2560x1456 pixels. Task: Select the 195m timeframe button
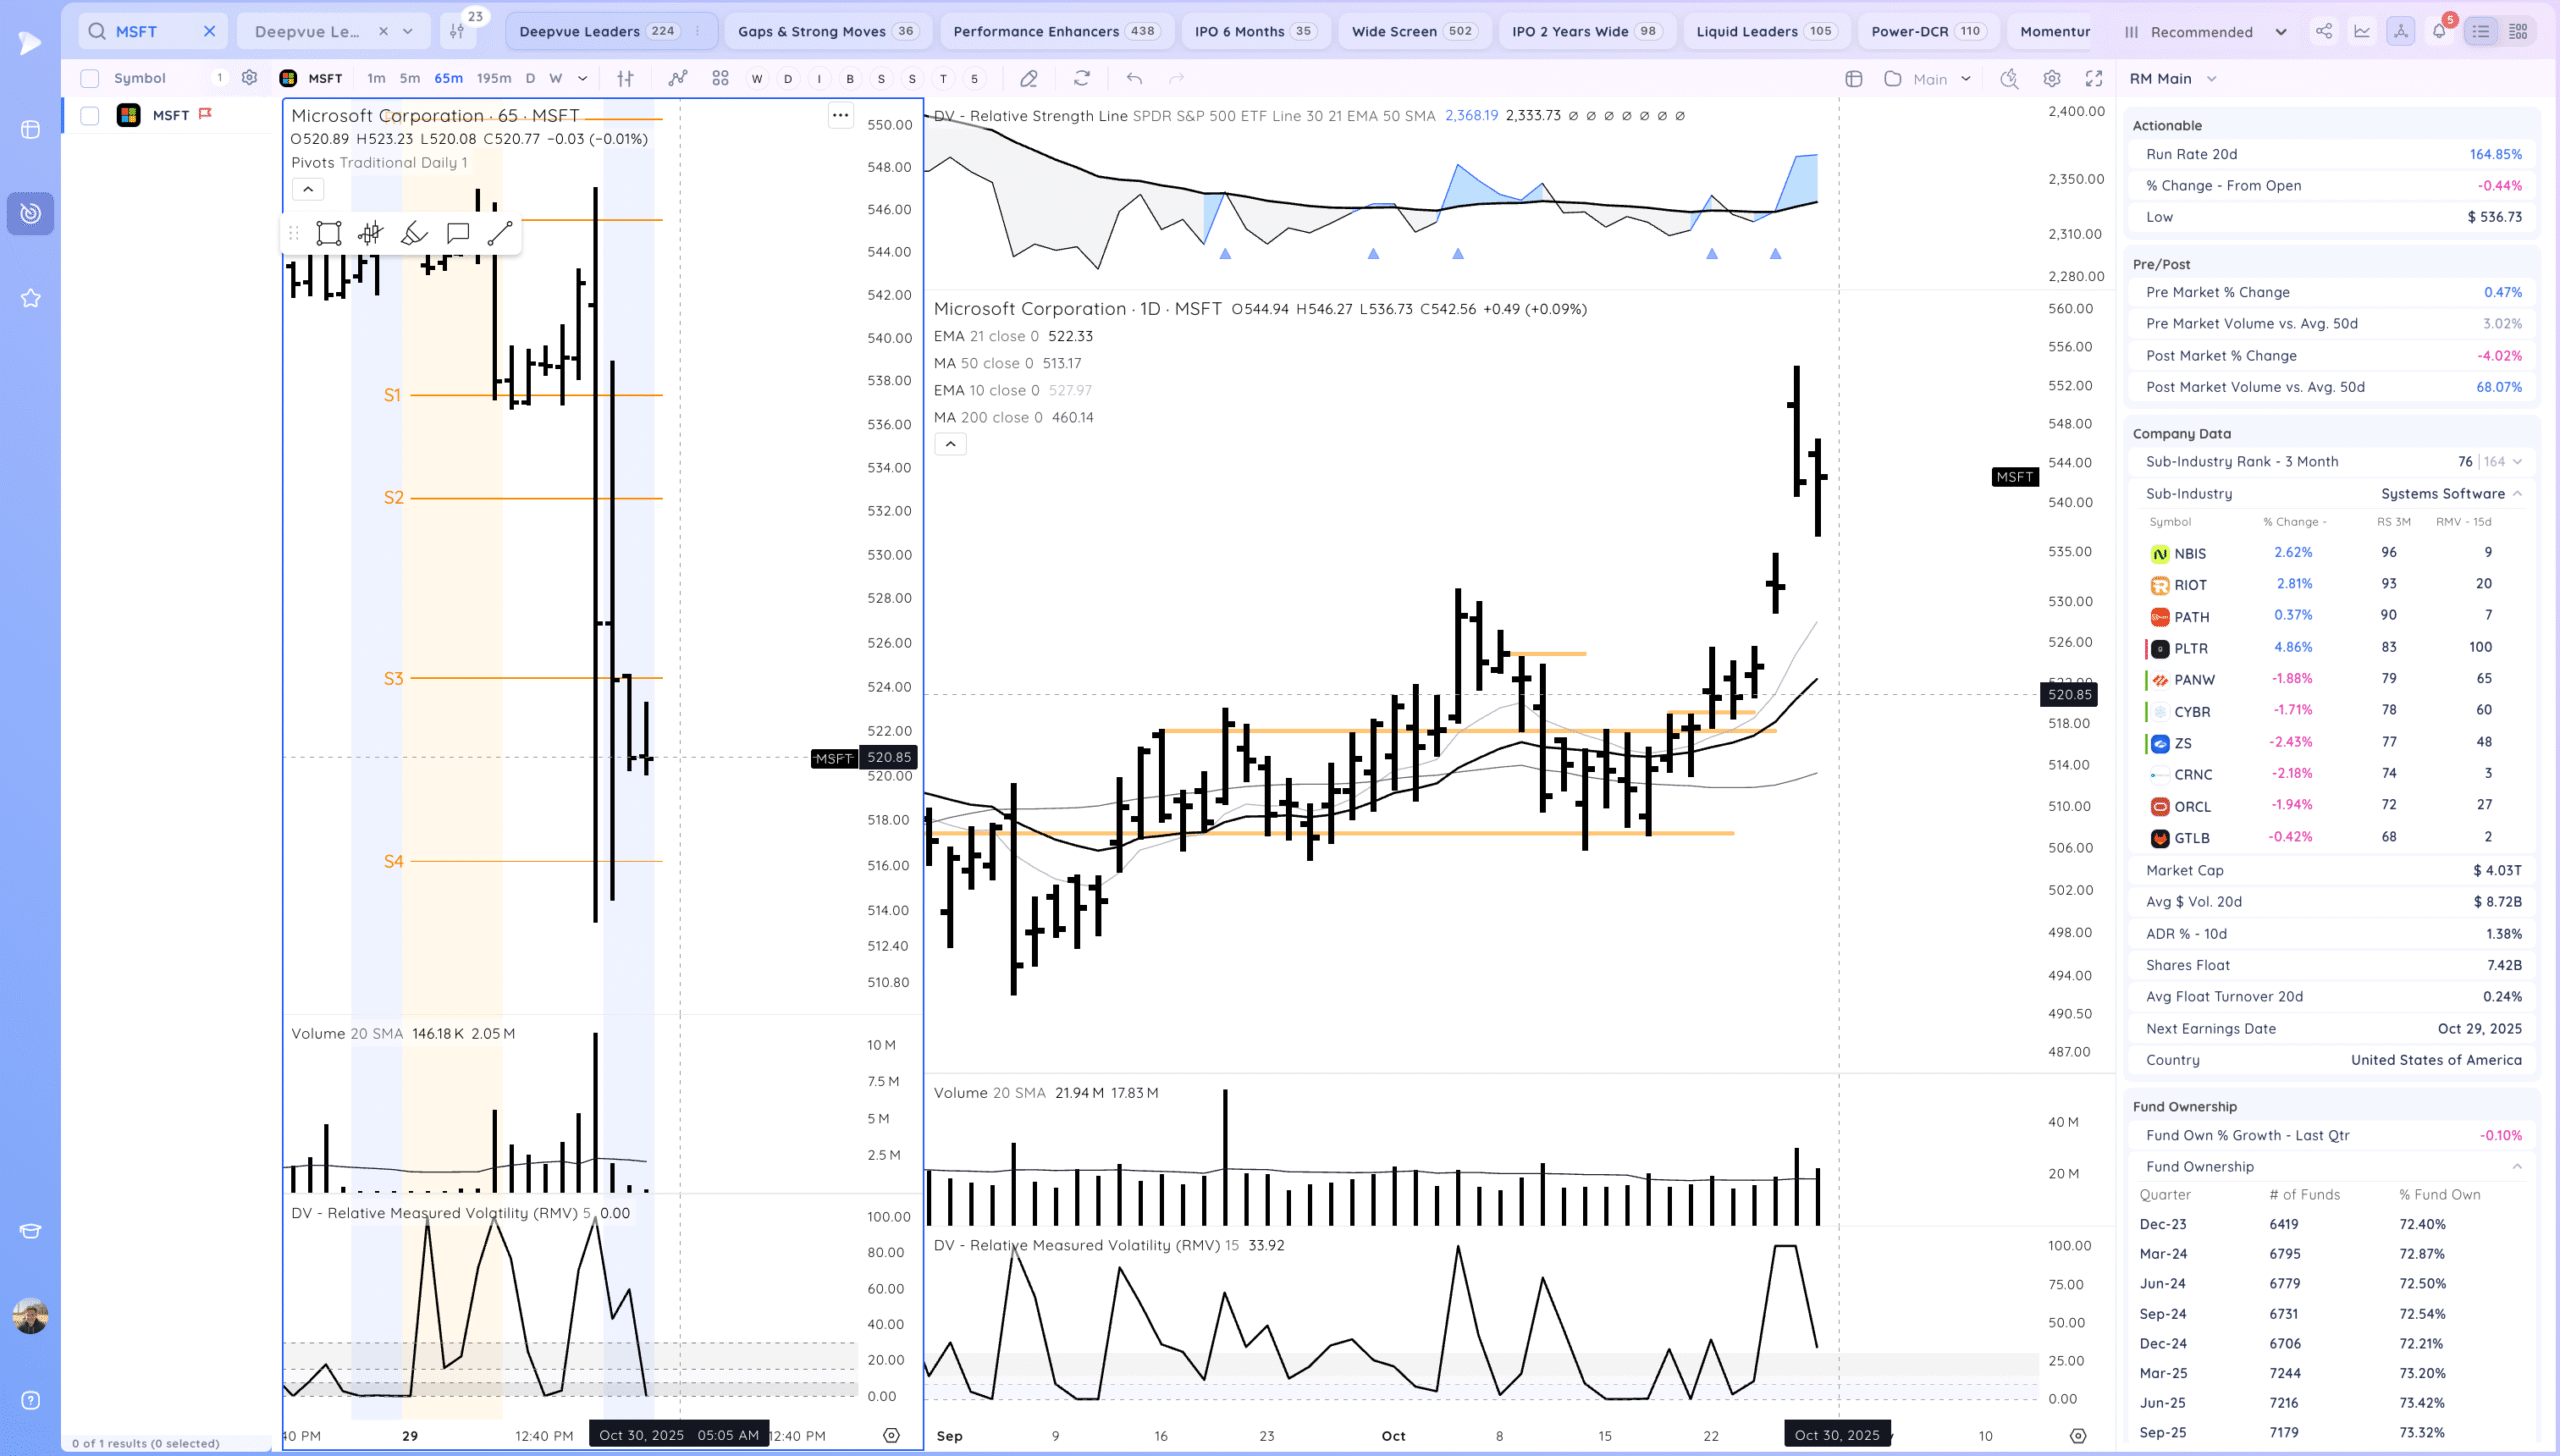[493, 78]
